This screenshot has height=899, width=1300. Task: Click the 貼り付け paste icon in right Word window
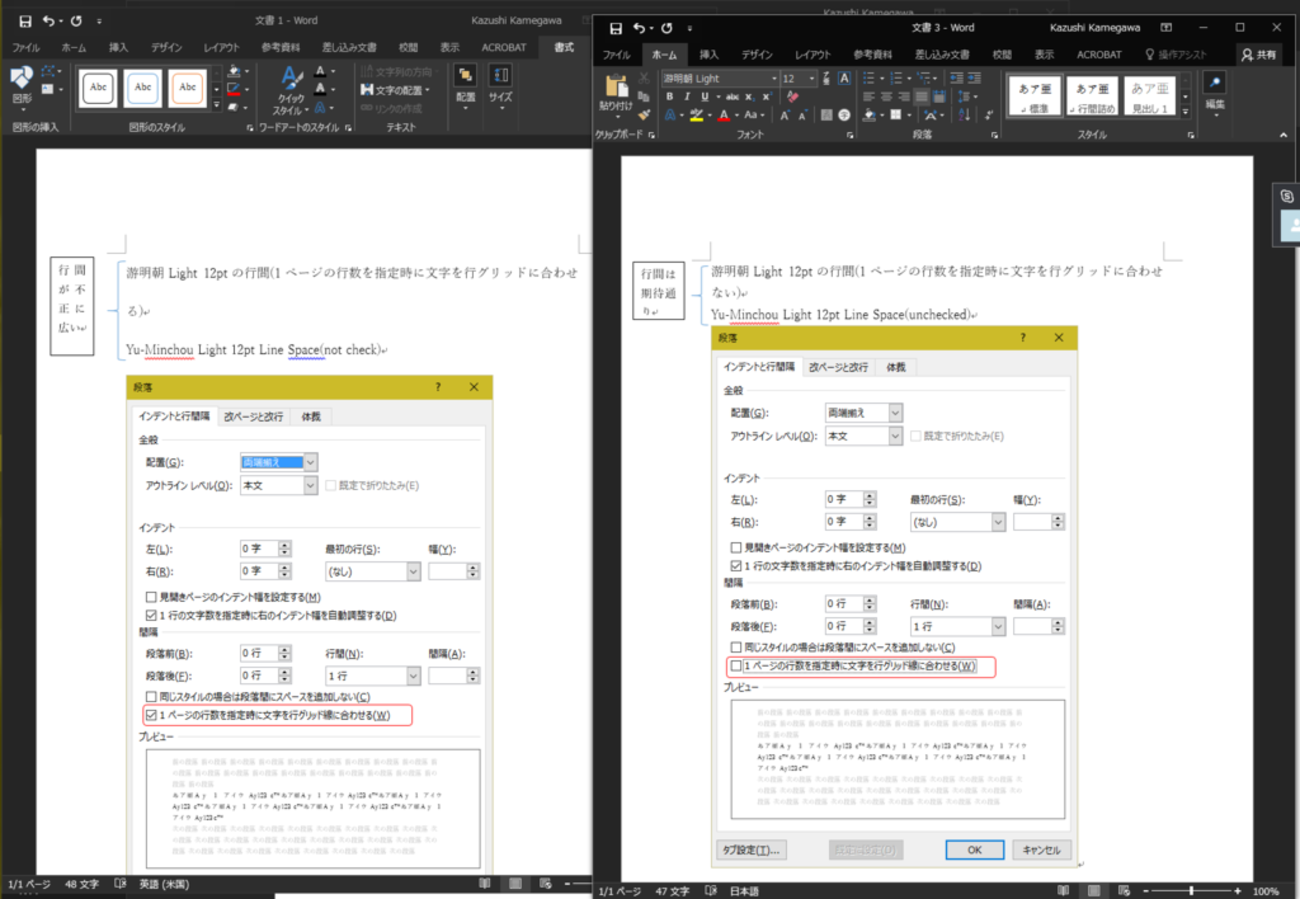coord(615,87)
